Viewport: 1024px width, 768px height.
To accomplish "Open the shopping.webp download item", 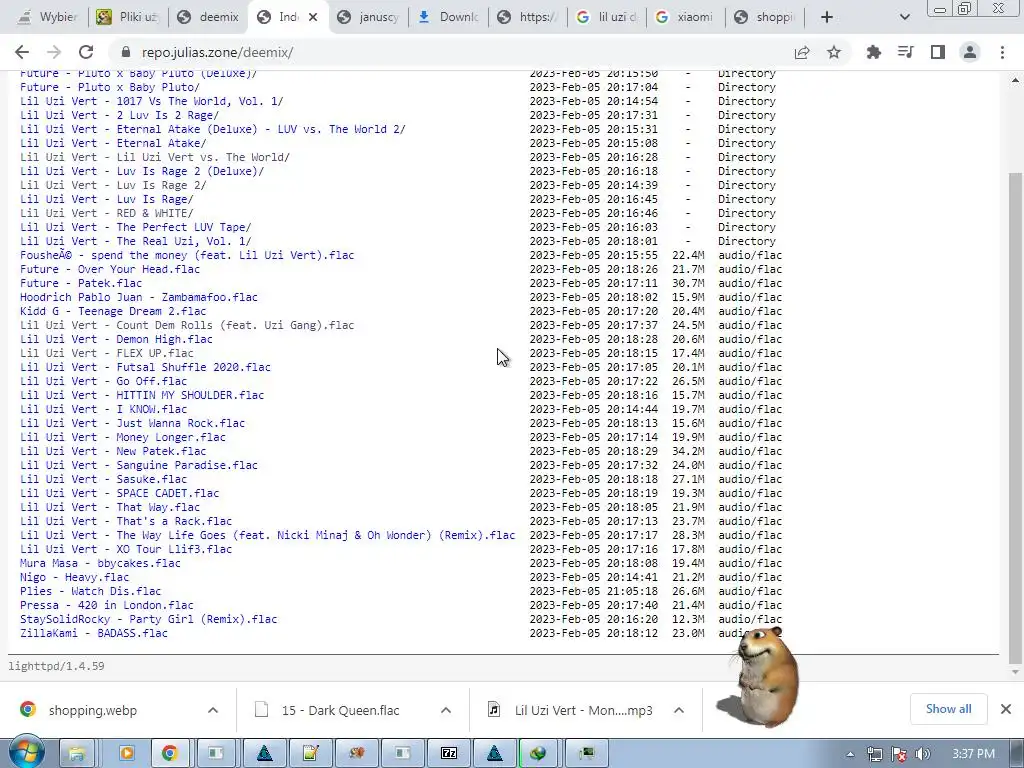I will point(93,710).
